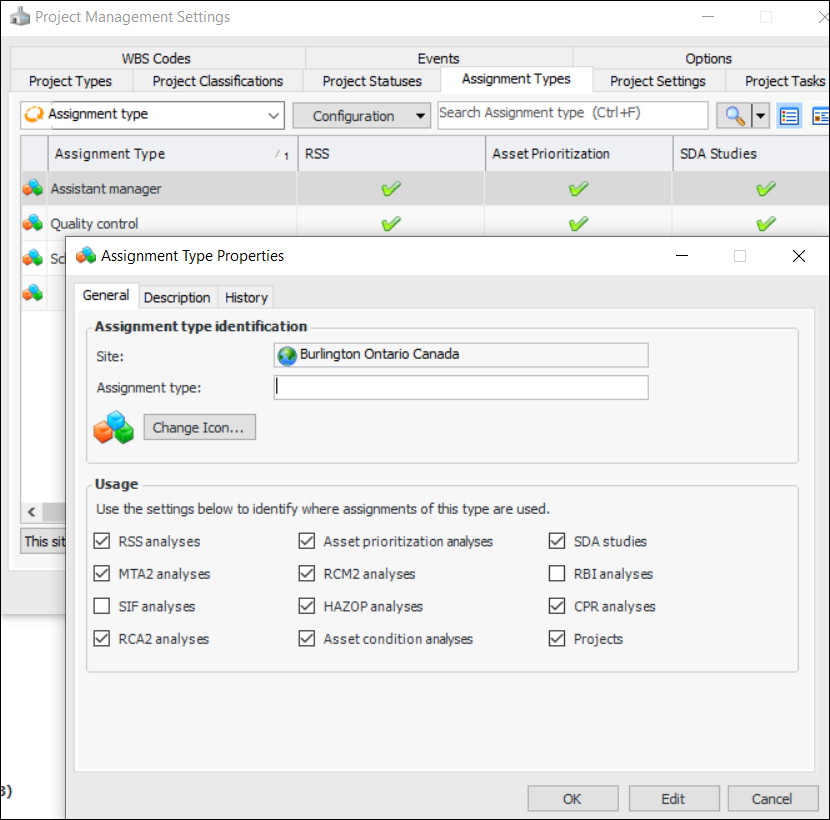830x820 pixels.
Task: Click the green checkmark for Assistant manager RSS
Action: pos(391,188)
